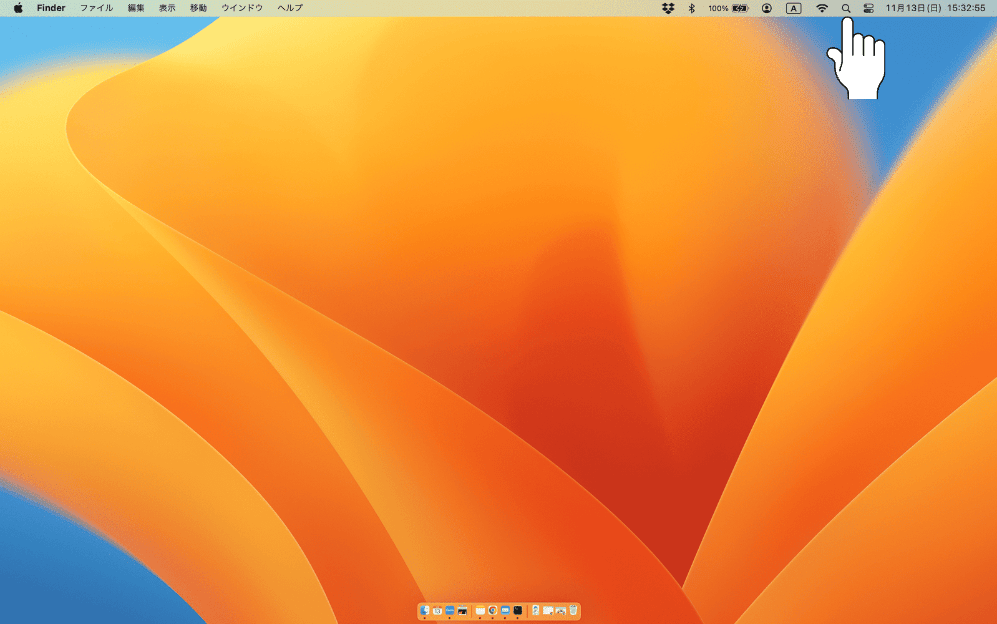Open Control Center

pos(869,8)
